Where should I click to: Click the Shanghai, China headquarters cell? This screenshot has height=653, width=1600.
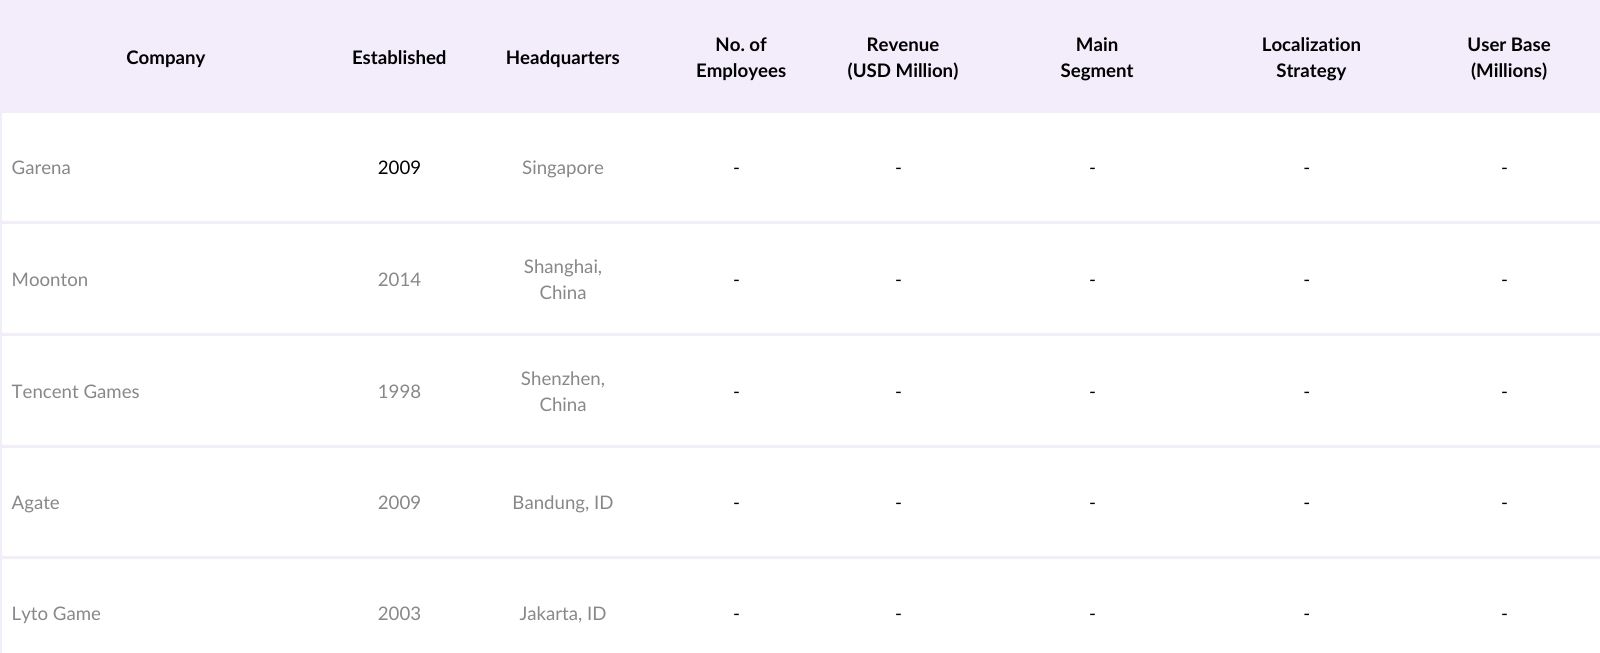coord(562,280)
